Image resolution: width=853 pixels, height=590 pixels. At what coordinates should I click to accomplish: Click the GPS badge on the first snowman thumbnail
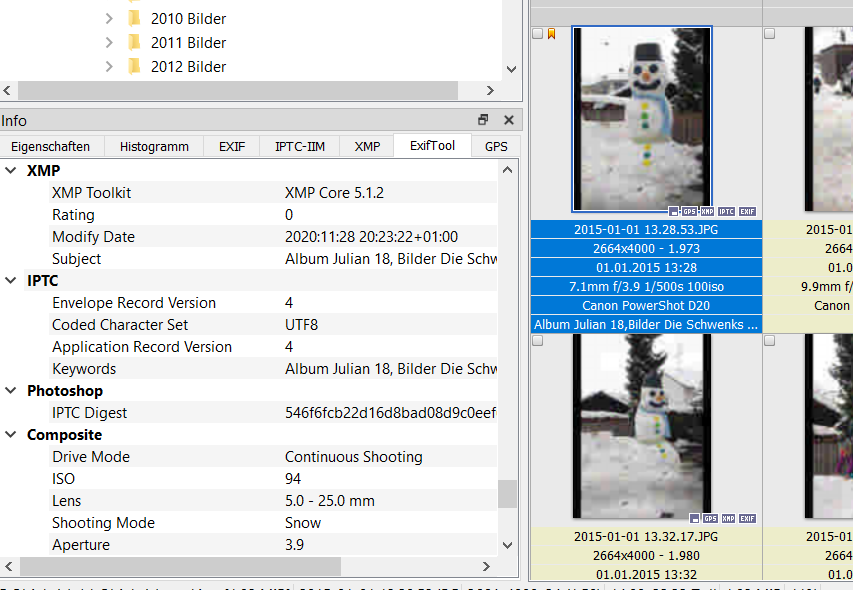click(x=689, y=212)
